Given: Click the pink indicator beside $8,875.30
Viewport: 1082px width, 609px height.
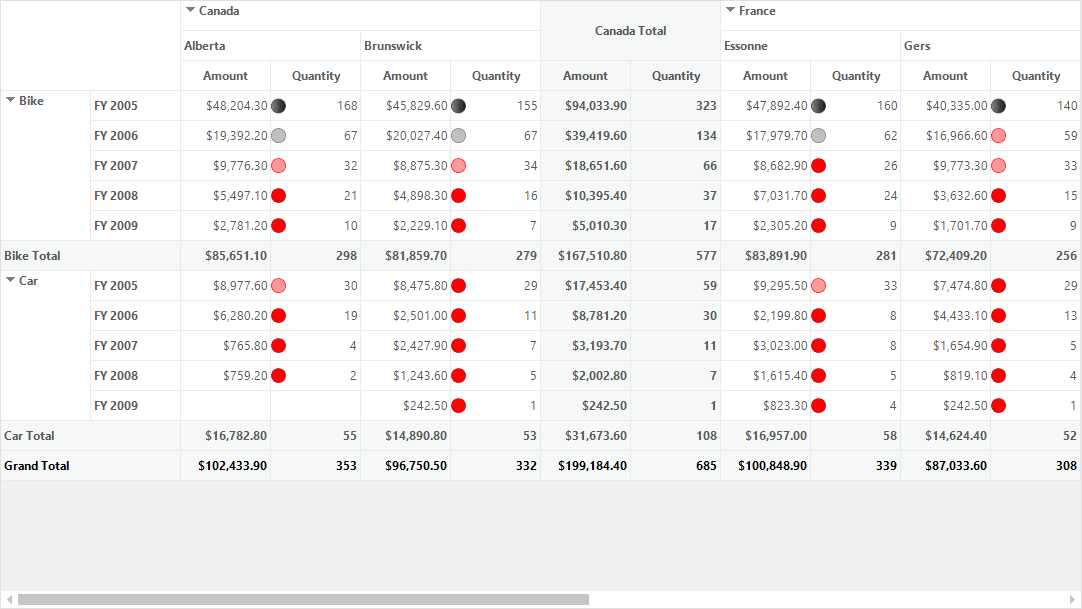Looking at the screenshot, I should coord(458,166).
